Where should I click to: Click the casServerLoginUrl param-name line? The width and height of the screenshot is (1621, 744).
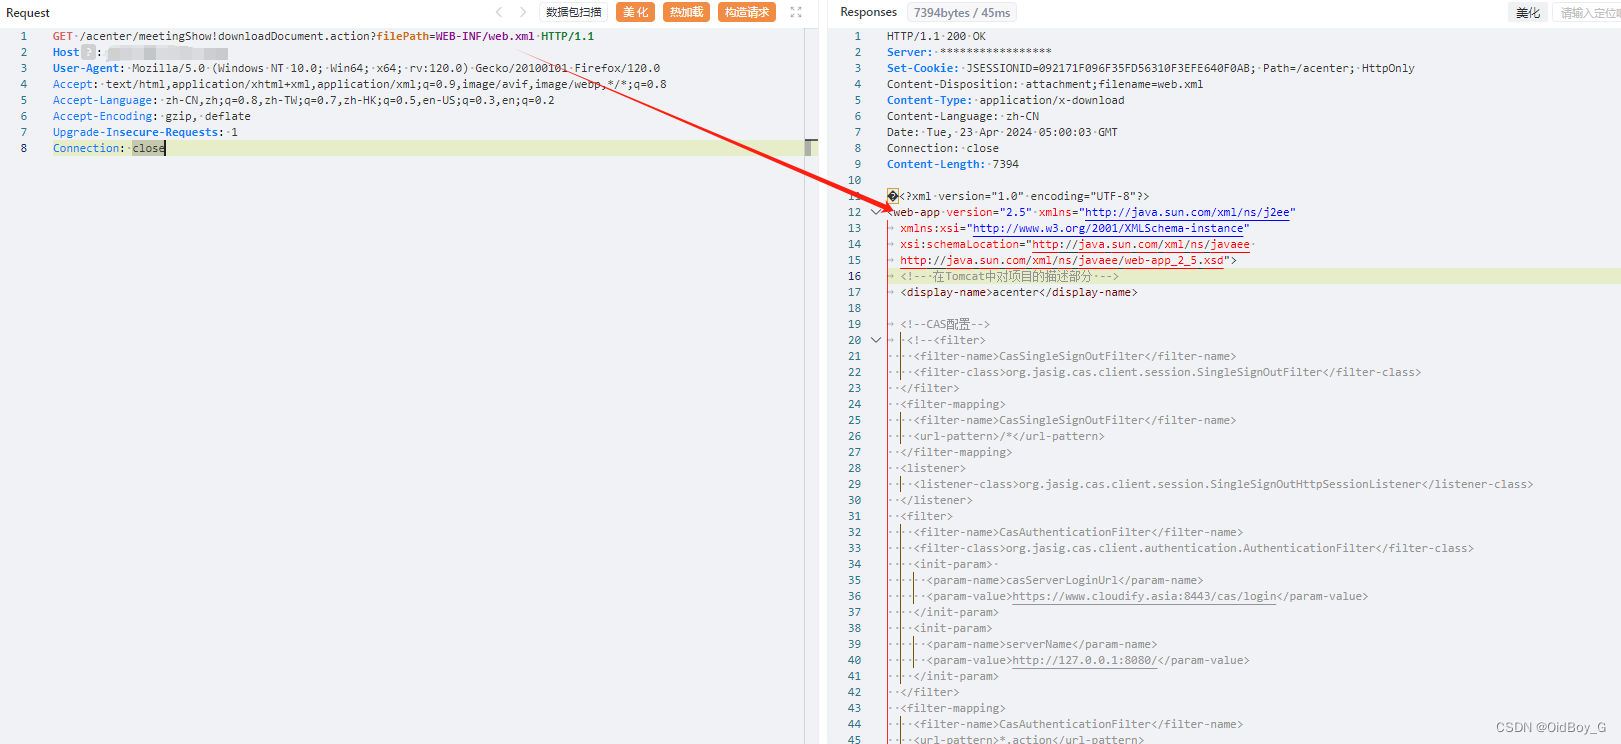pos(1065,580)
